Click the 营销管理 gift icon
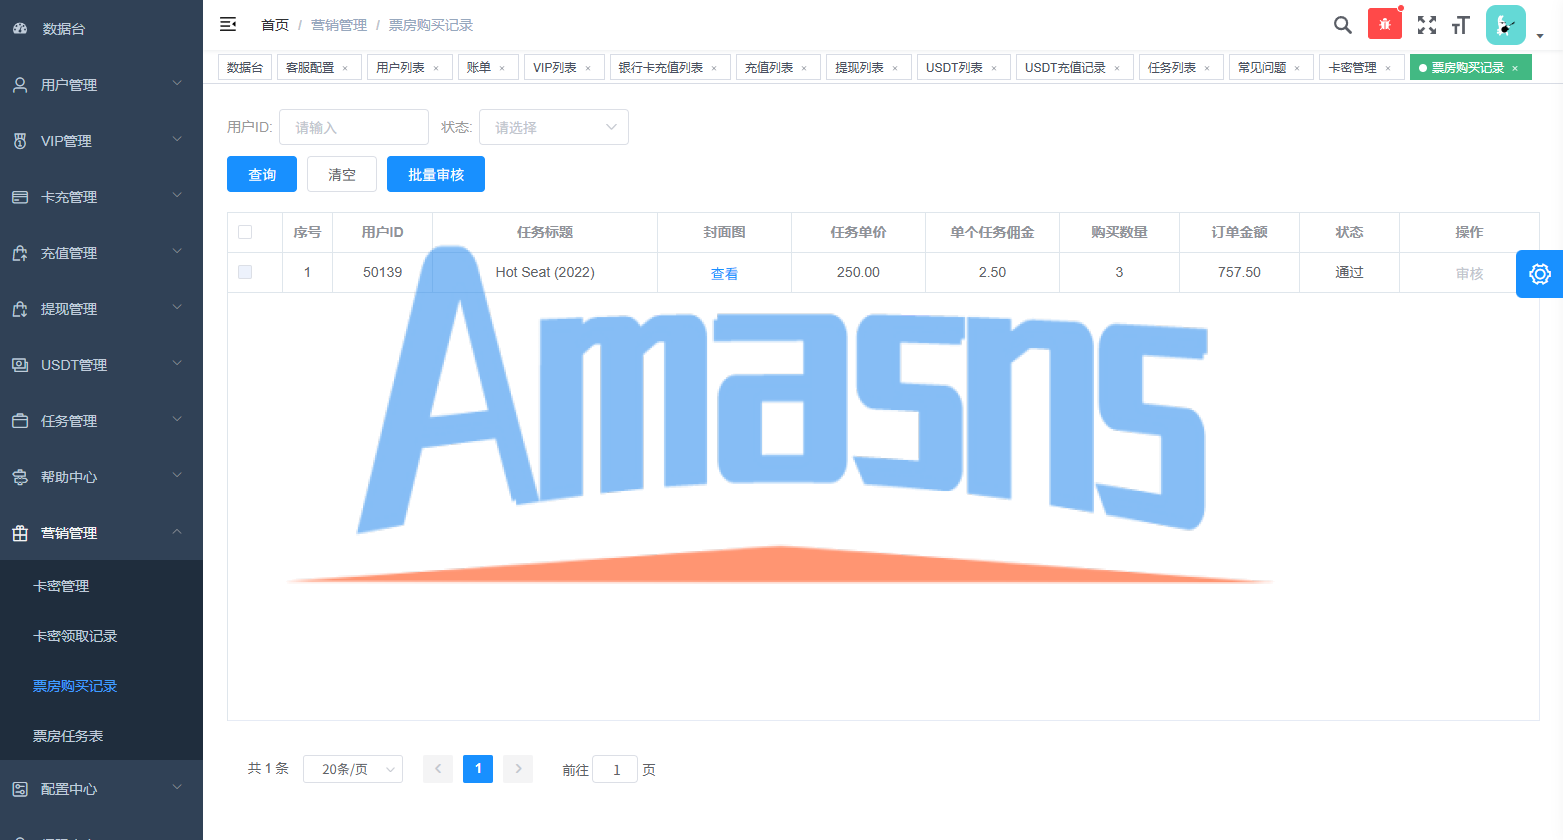The width and height of the screenshot is (1563, 840). tap(20, 533)
